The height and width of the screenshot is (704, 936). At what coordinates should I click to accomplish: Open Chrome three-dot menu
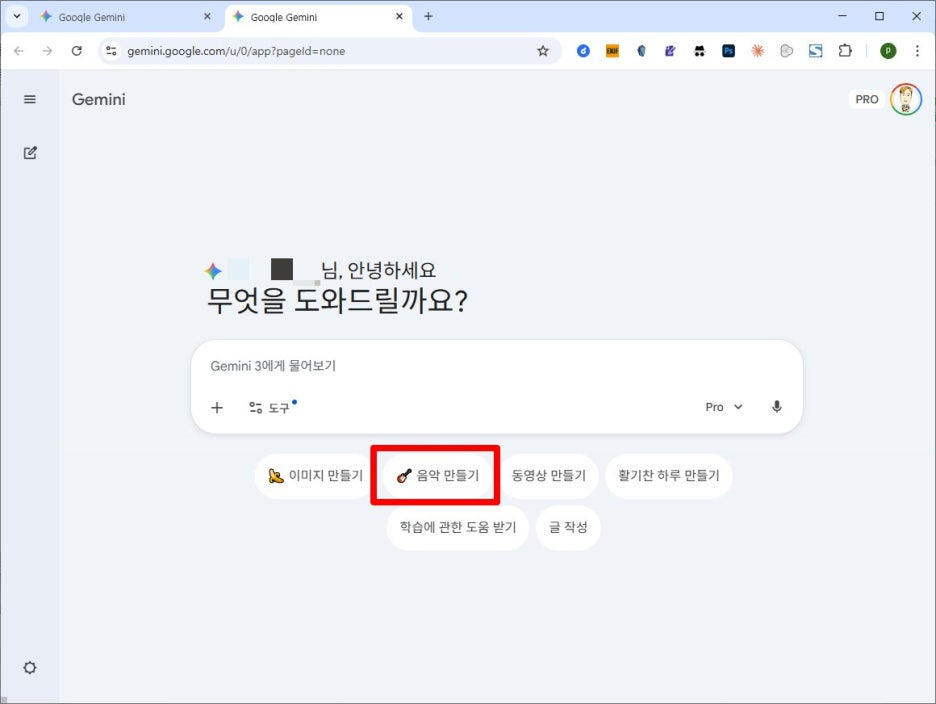click(x=917, y=51)
